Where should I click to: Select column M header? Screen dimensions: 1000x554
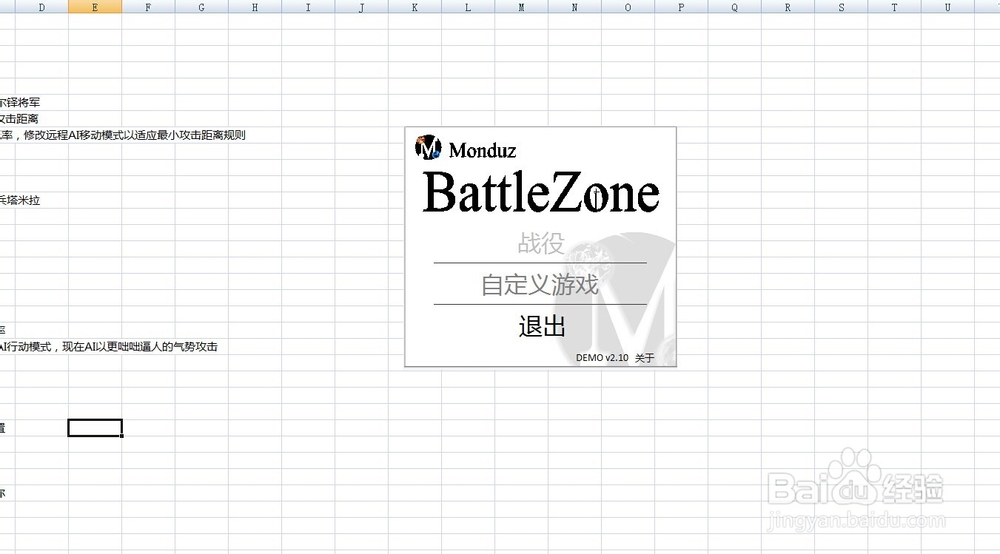point(521,7)
